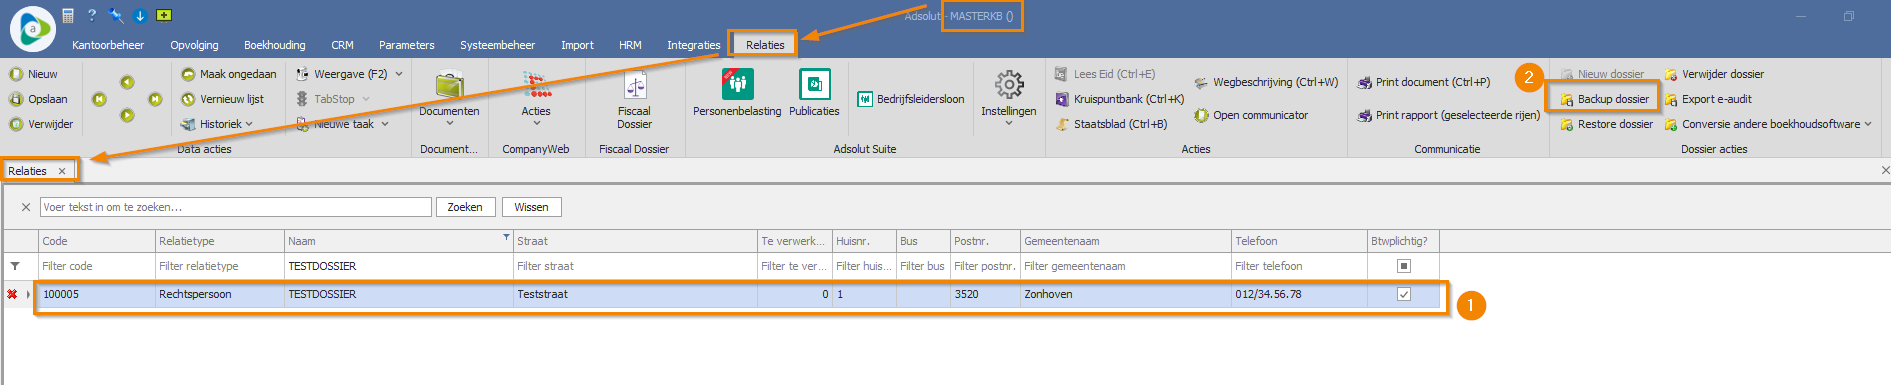Launch Personenbelasting from the ribbon
1891x385 pixels.
click(x=737, y=84)
